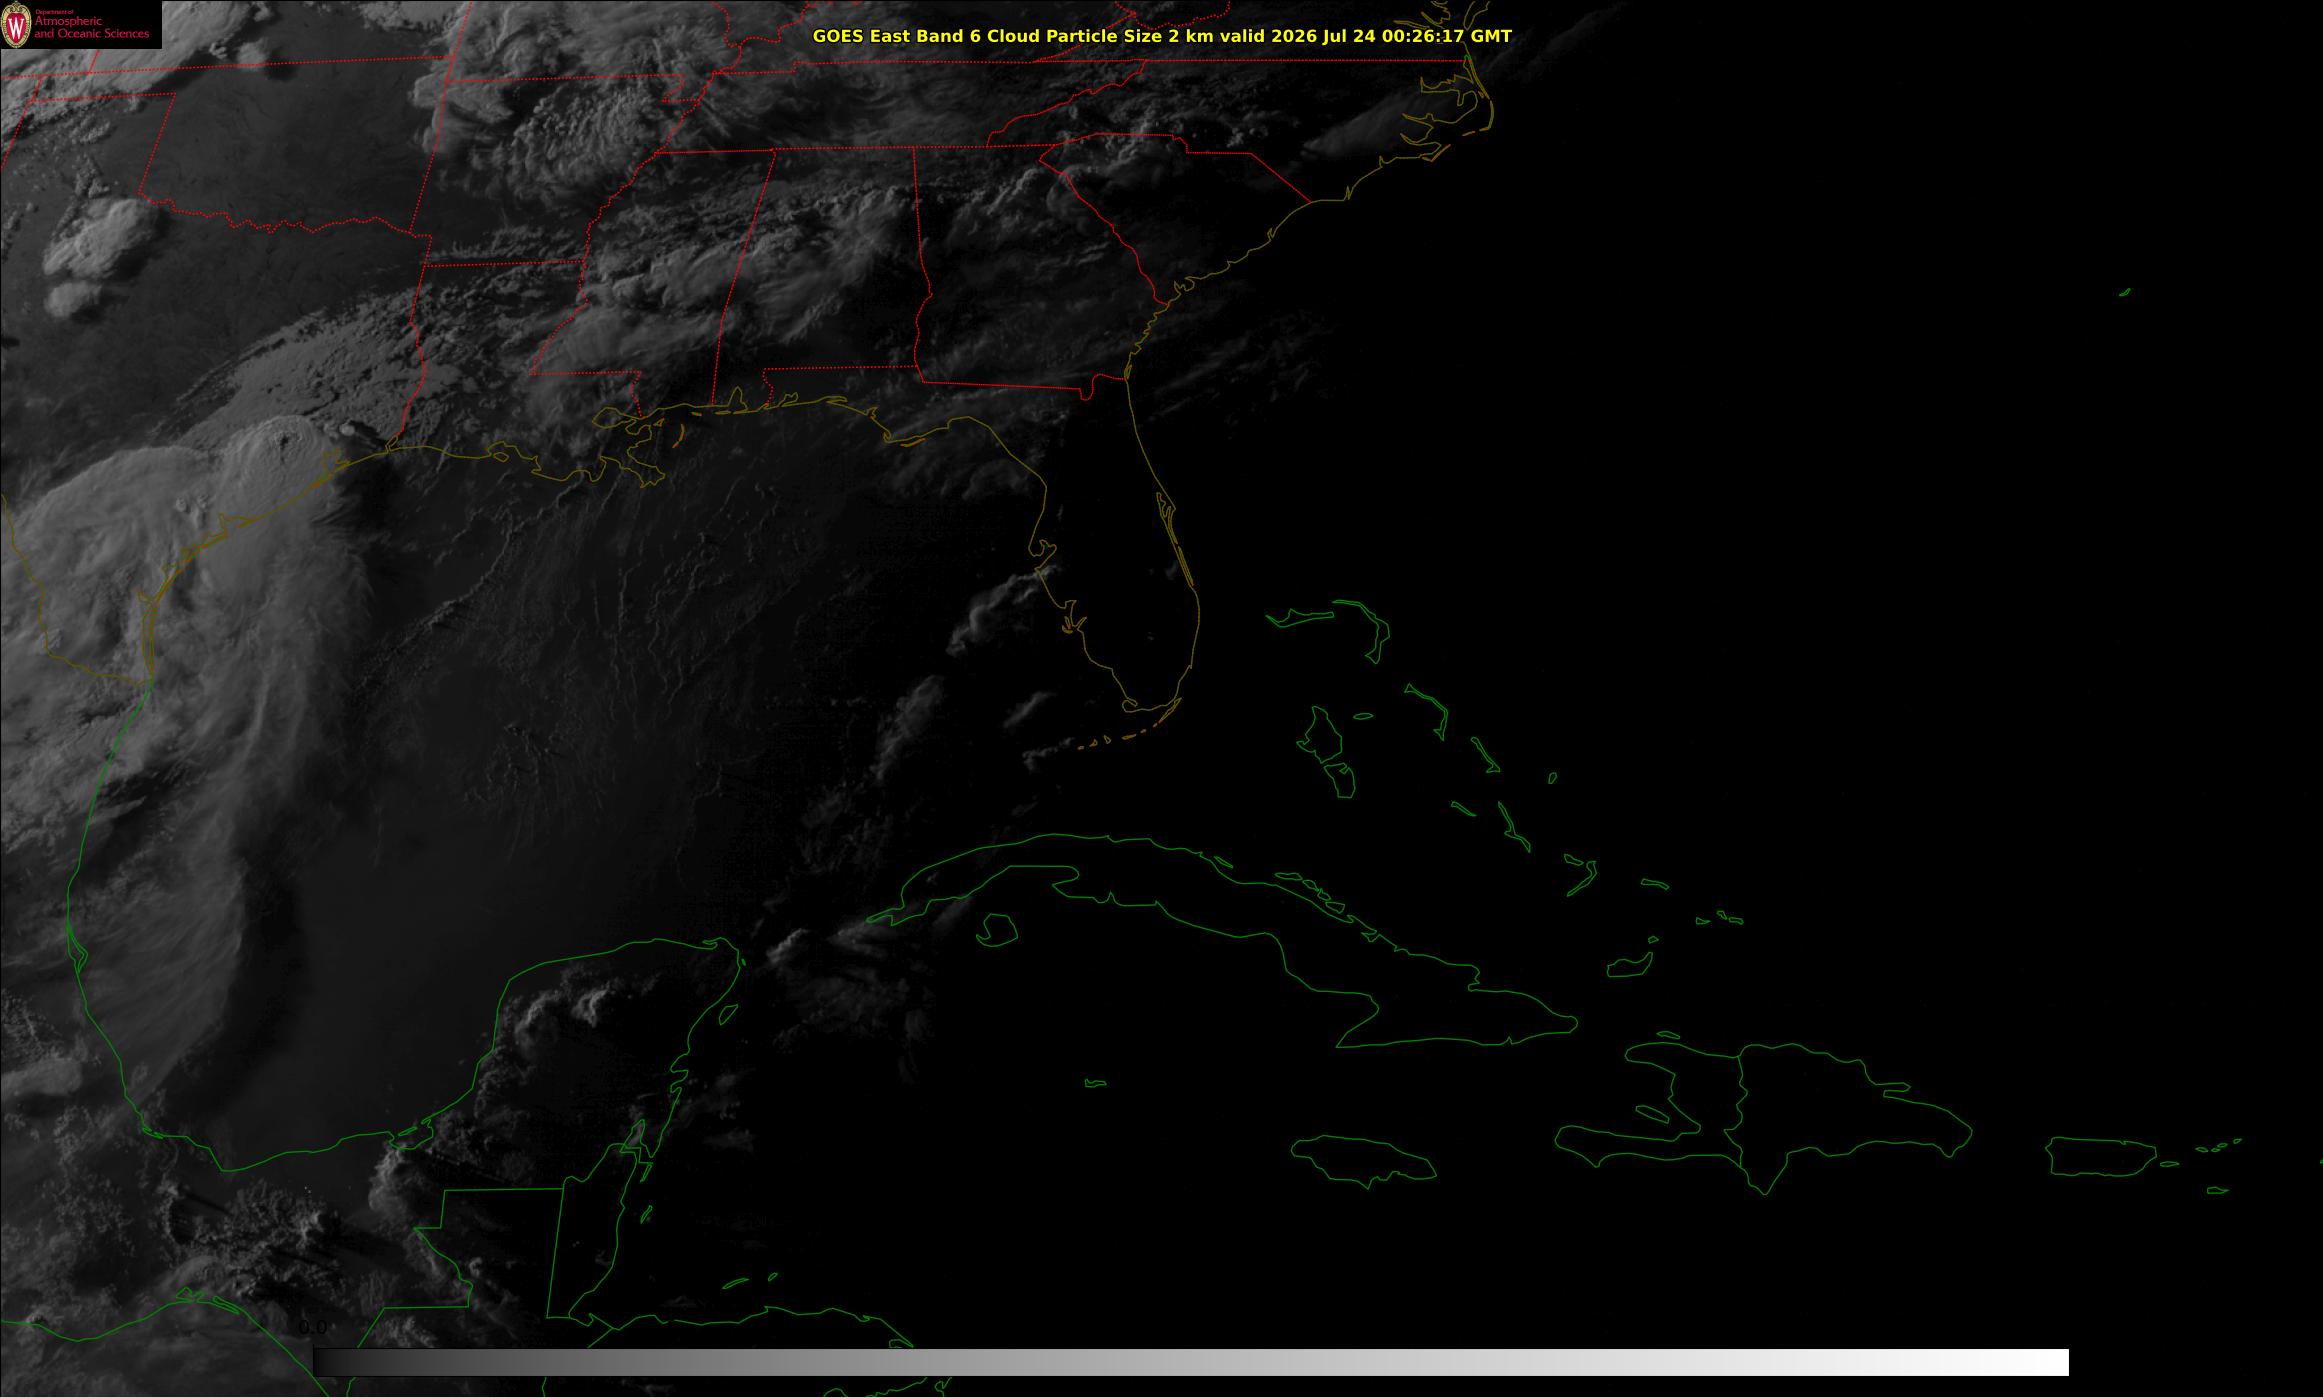Click the white right end of colorbar

click(2050, 1362)
